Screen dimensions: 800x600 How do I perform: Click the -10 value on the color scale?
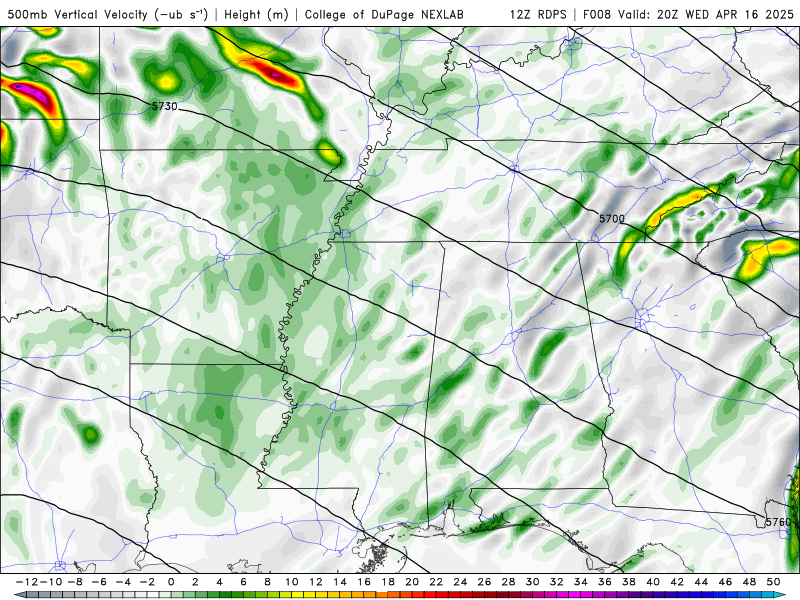[51, 582]
